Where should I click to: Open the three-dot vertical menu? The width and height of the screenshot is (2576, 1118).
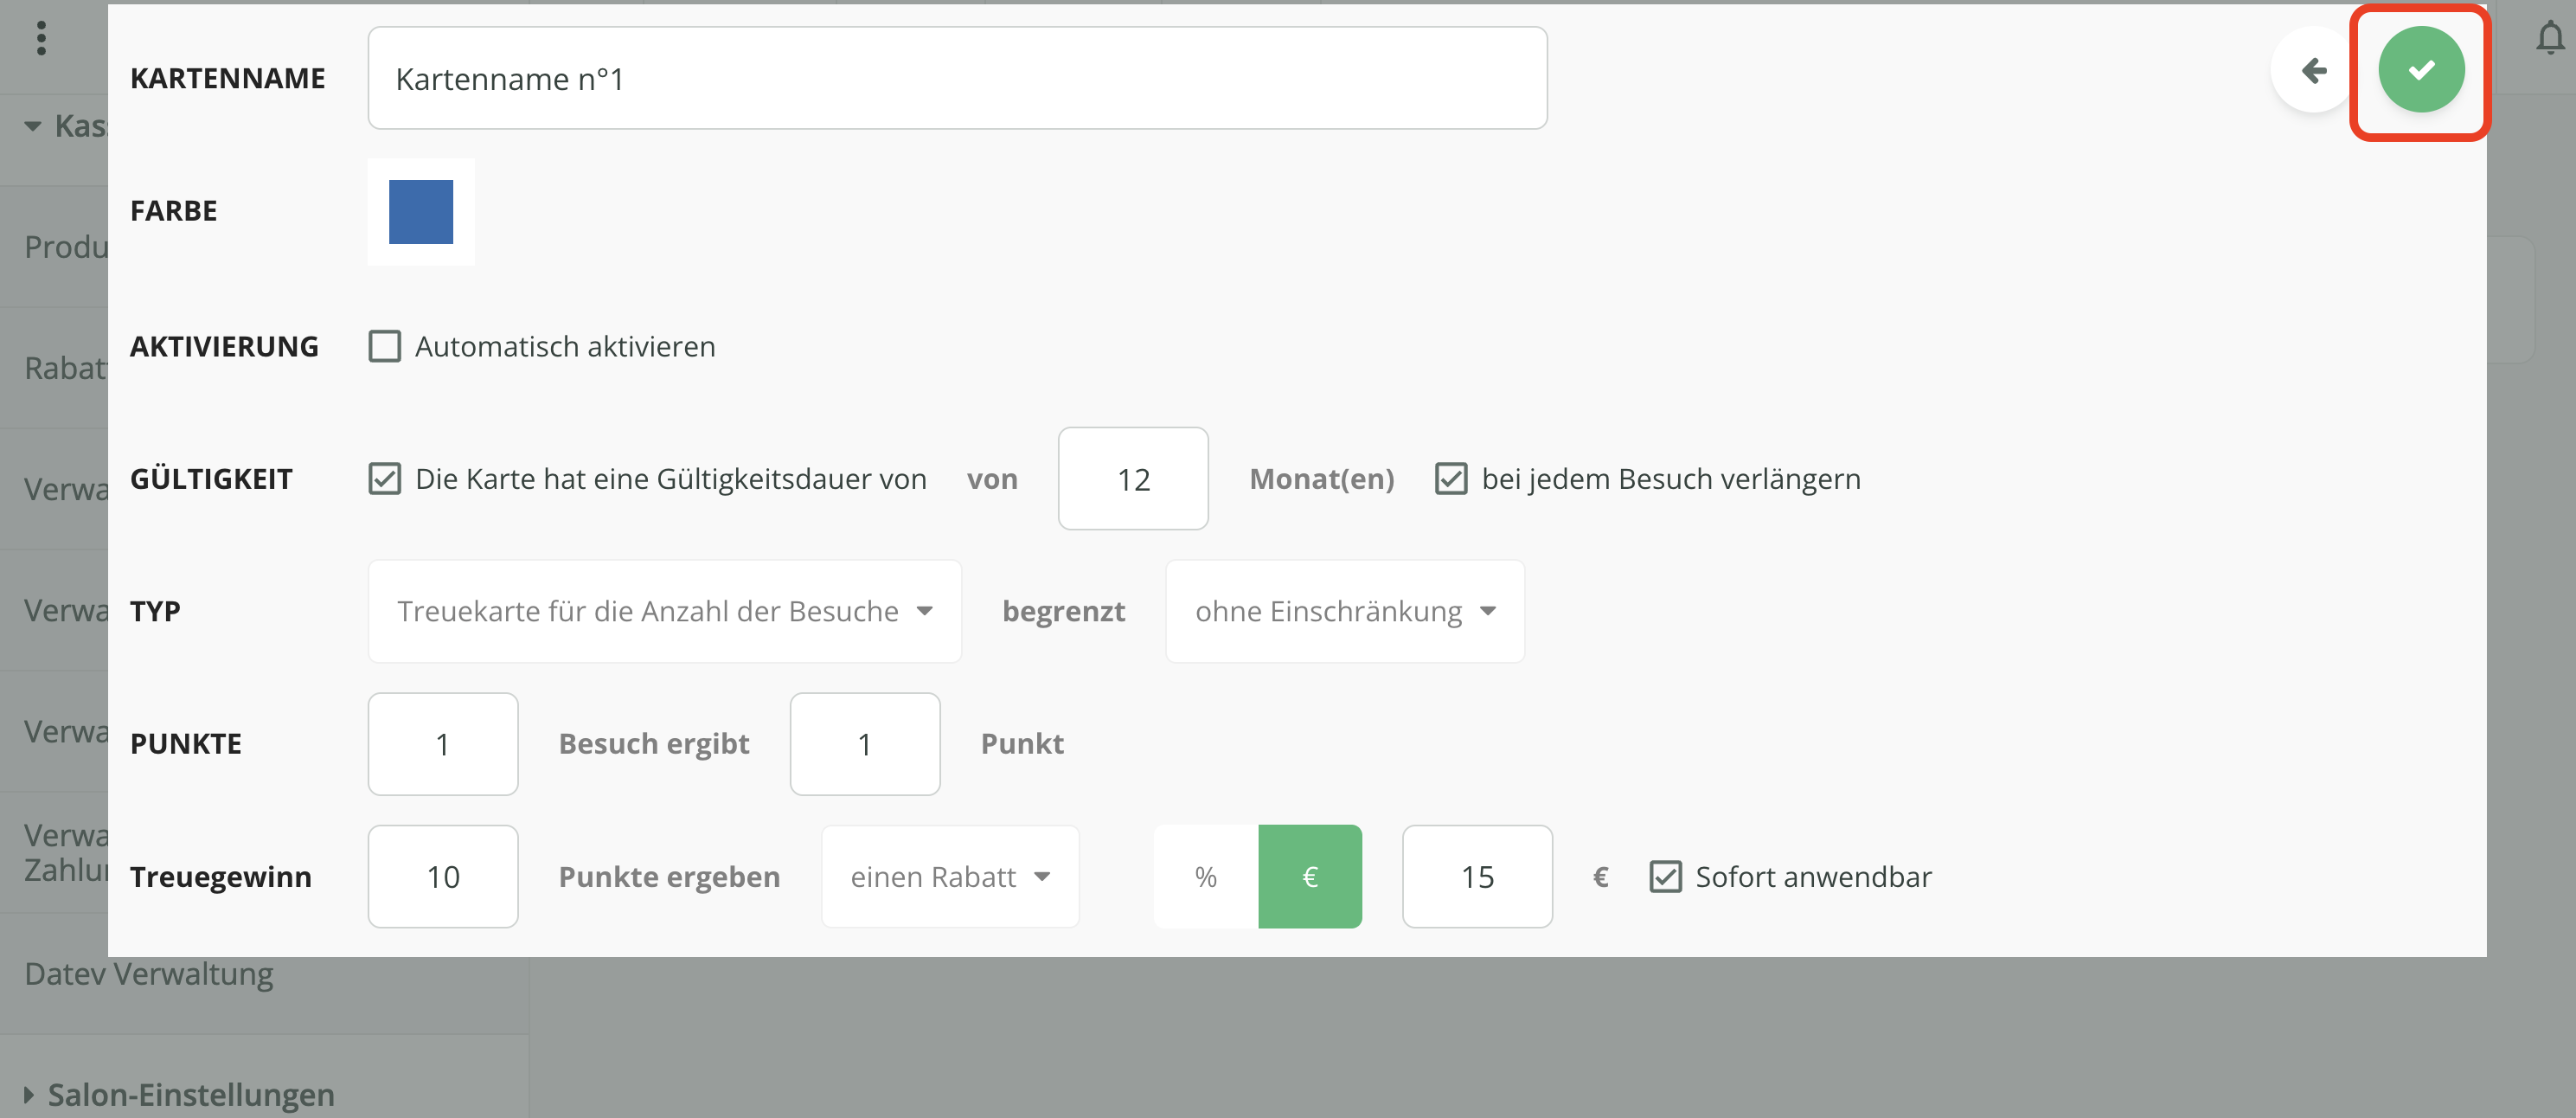point(41,38)
